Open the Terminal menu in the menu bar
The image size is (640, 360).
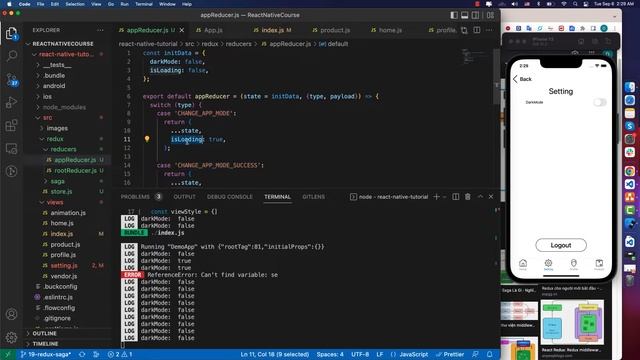pyautogui.click(x=144, y=4)
